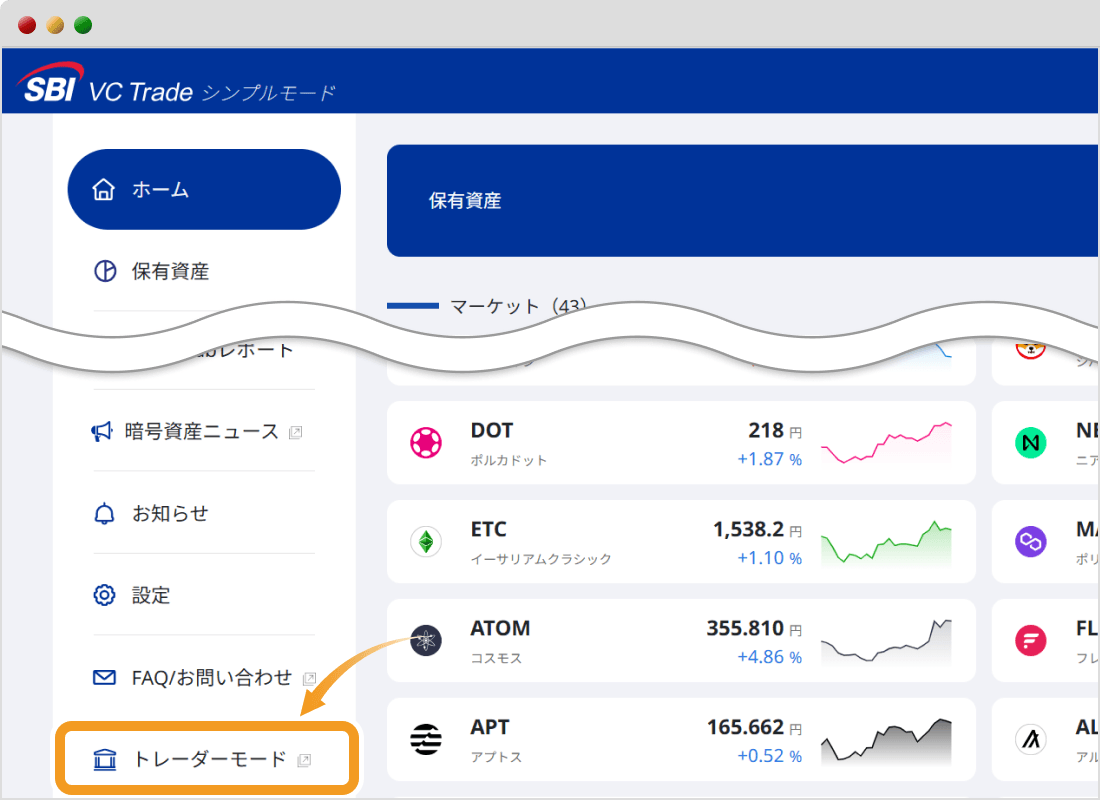Image resolution: width=1100 pixels, height=800 pixels.
Task: View the ATOM gray price chart
Action: 887,641
